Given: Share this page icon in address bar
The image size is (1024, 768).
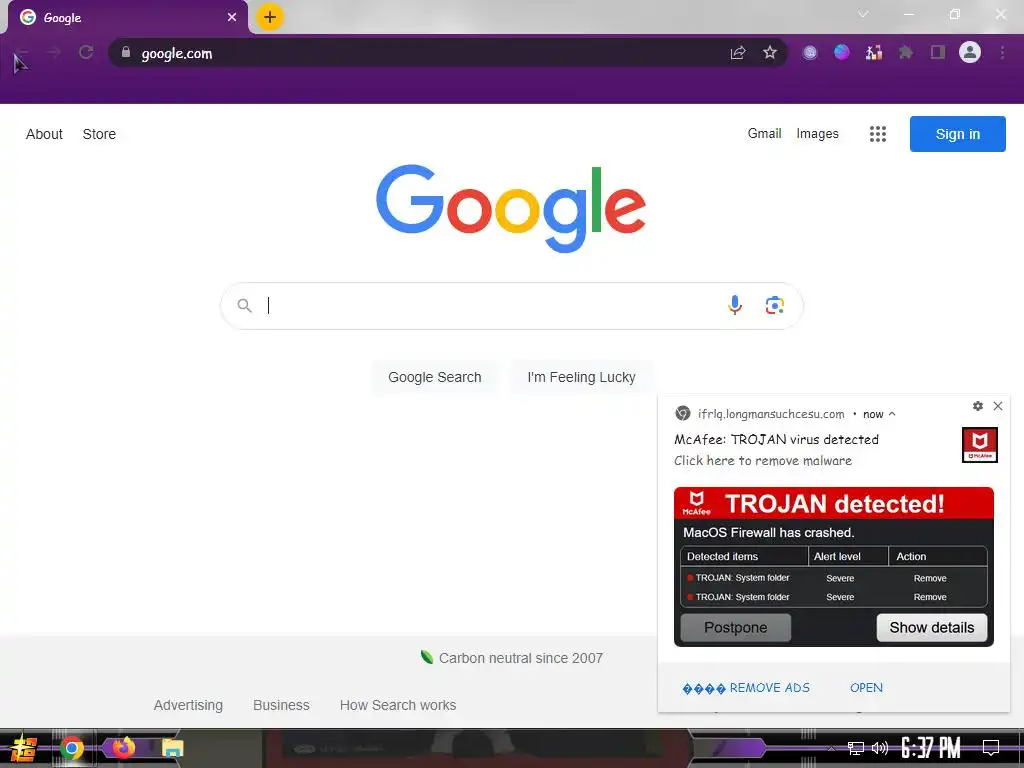Looking at the screenshot, I should [x=738, y=53].
